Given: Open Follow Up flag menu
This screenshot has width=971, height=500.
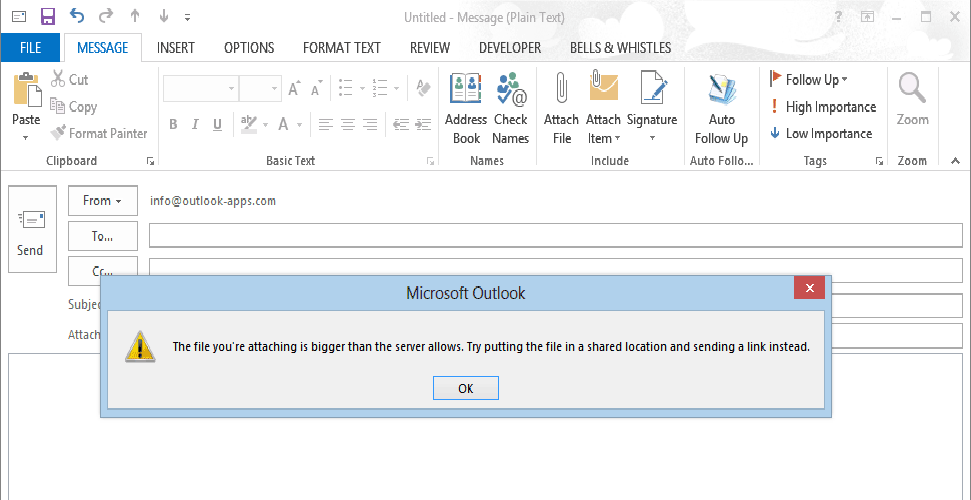Looking at the screenshot, I should click(808, 79).
